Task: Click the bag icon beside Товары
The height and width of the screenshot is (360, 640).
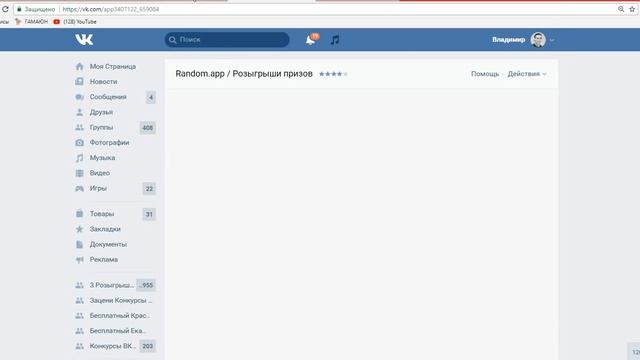Action: point(80,213)
